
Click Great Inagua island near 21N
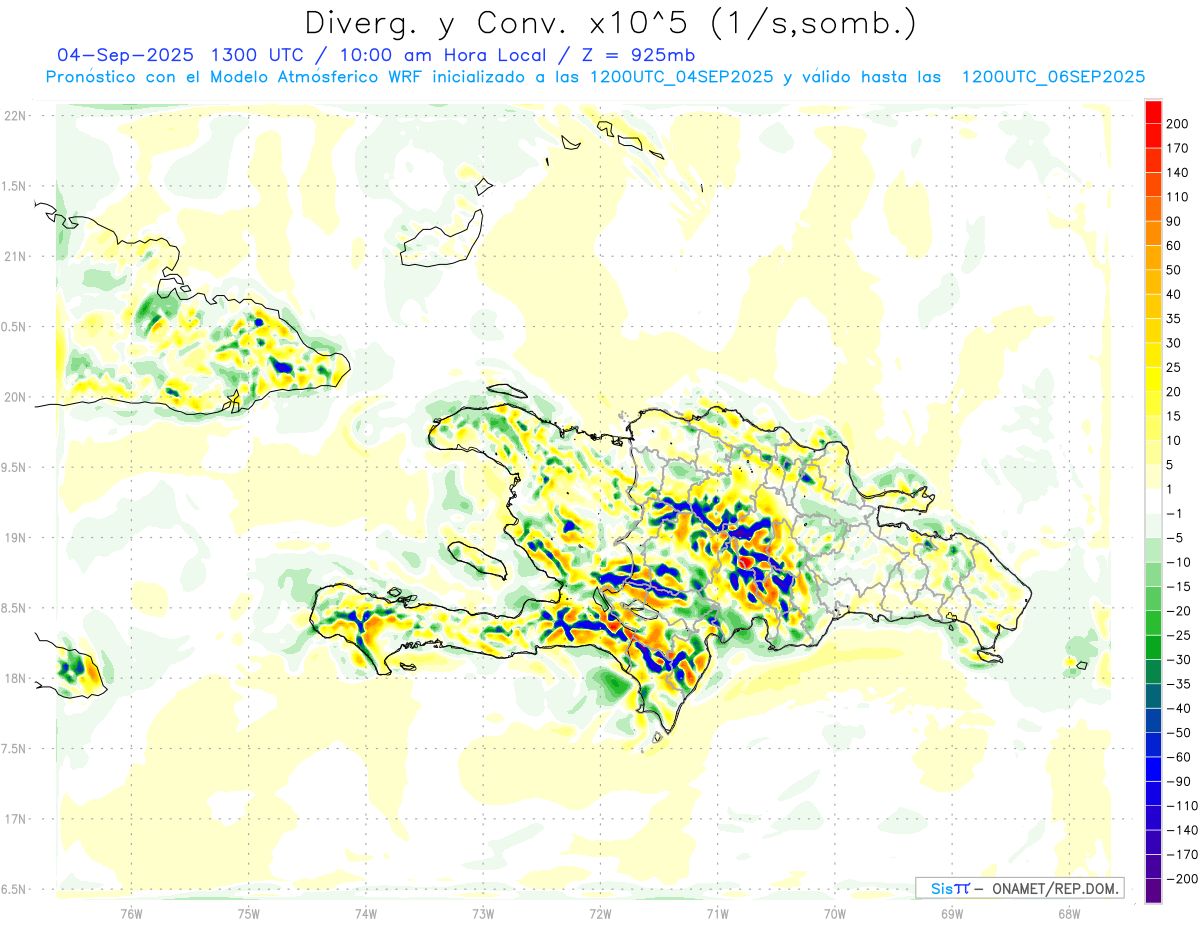tap(440, 242)
